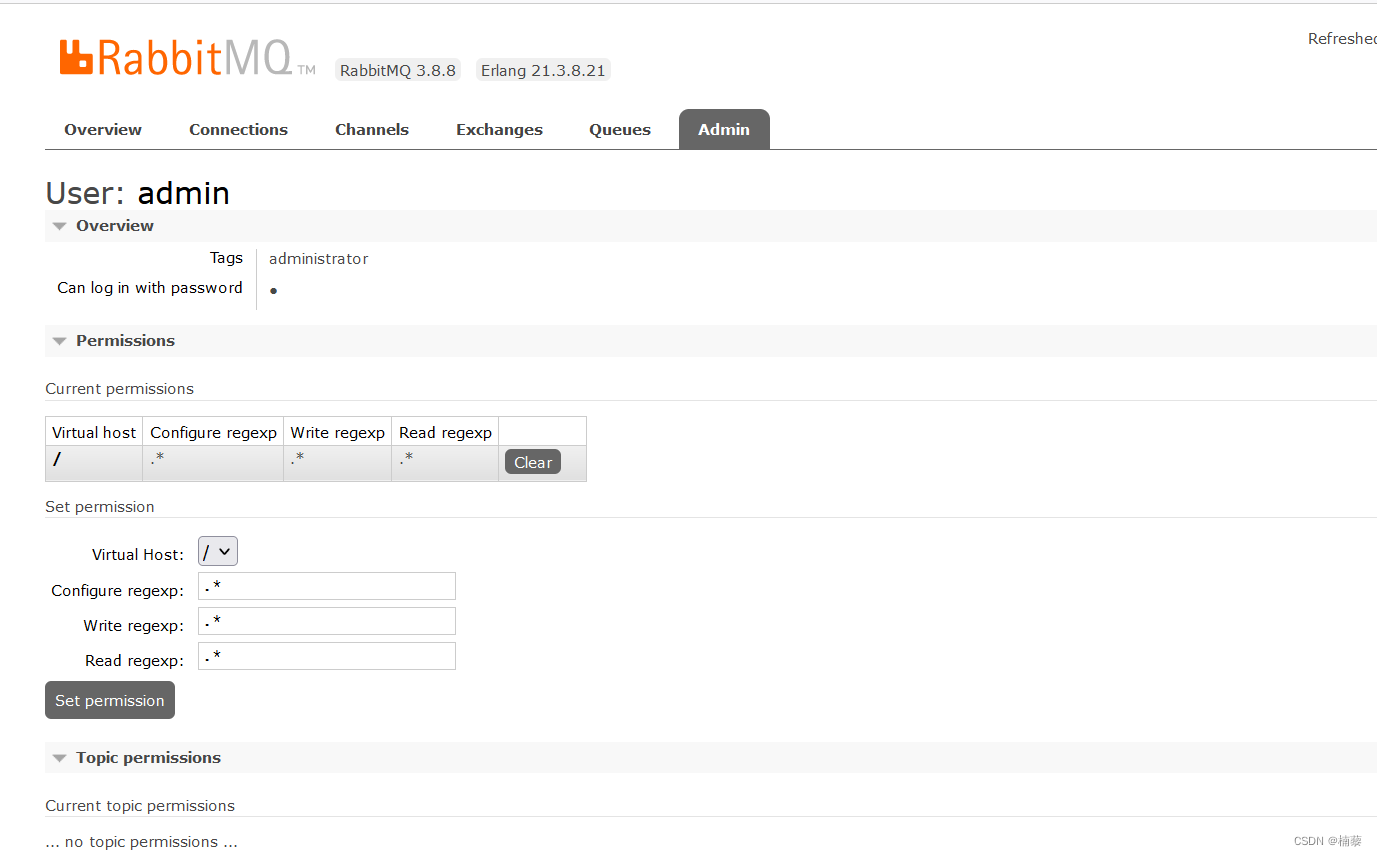
Task: Open the Connections tab
Action: pyautogui.click(x=238, y=129)
